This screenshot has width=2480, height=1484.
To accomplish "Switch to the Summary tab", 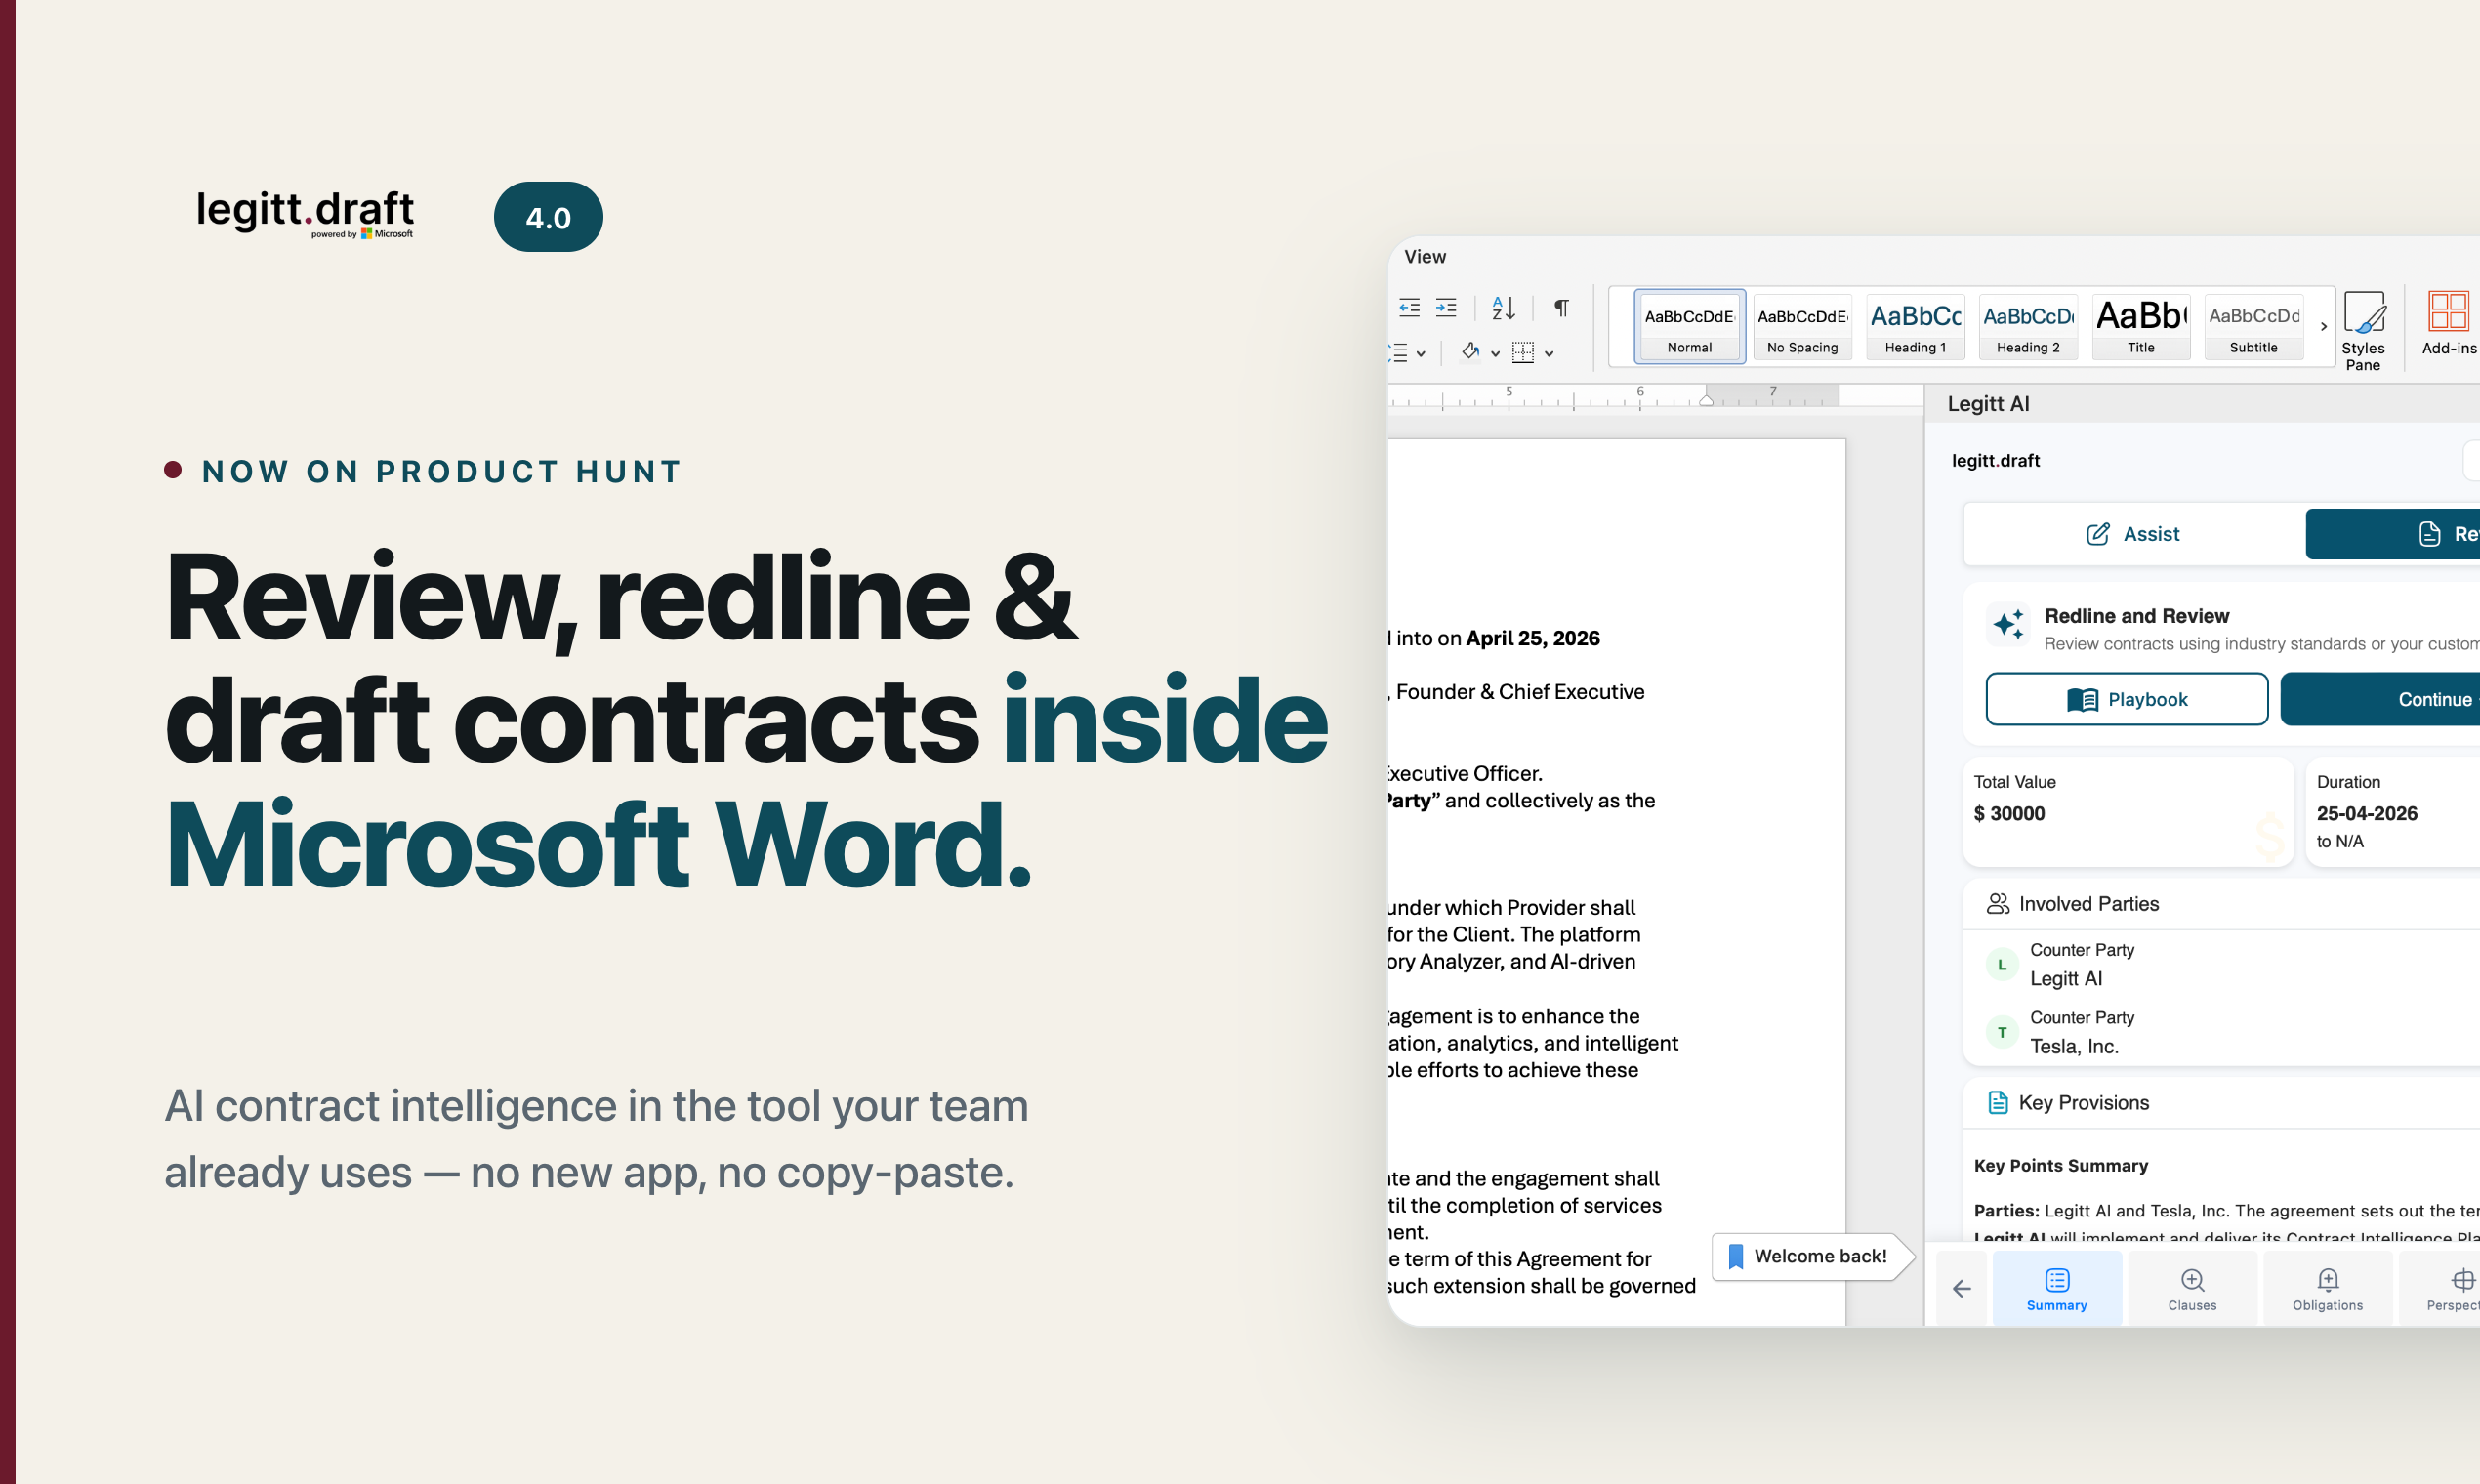I will tap(2057, 1289).
